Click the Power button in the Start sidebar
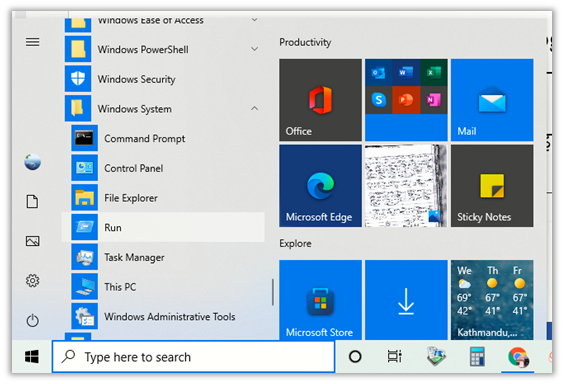This screenshot has width=564, height=384. pos(32,320)
